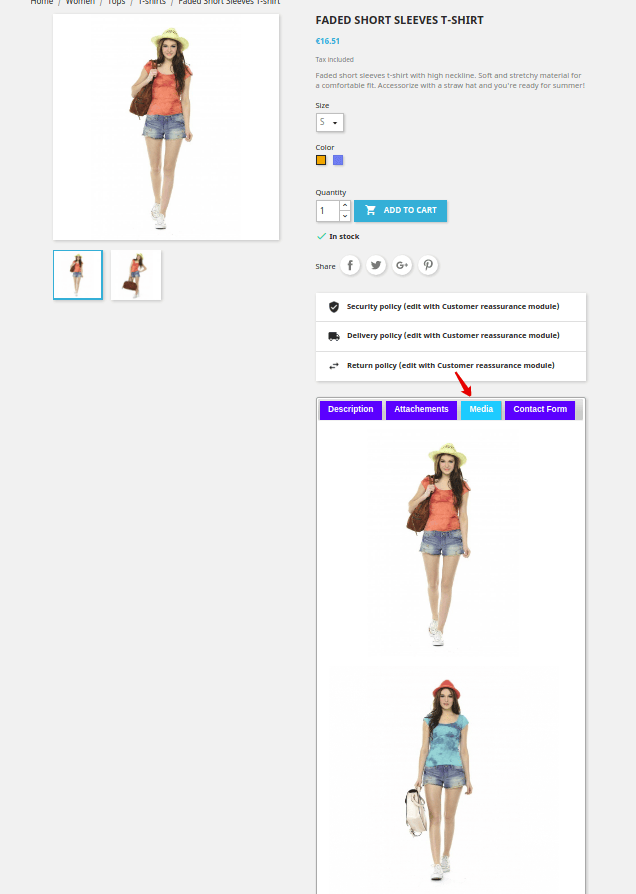Viewport: 636px width, 894px height.
Task: Open the Contact Form tab
Action: point(540,409)
